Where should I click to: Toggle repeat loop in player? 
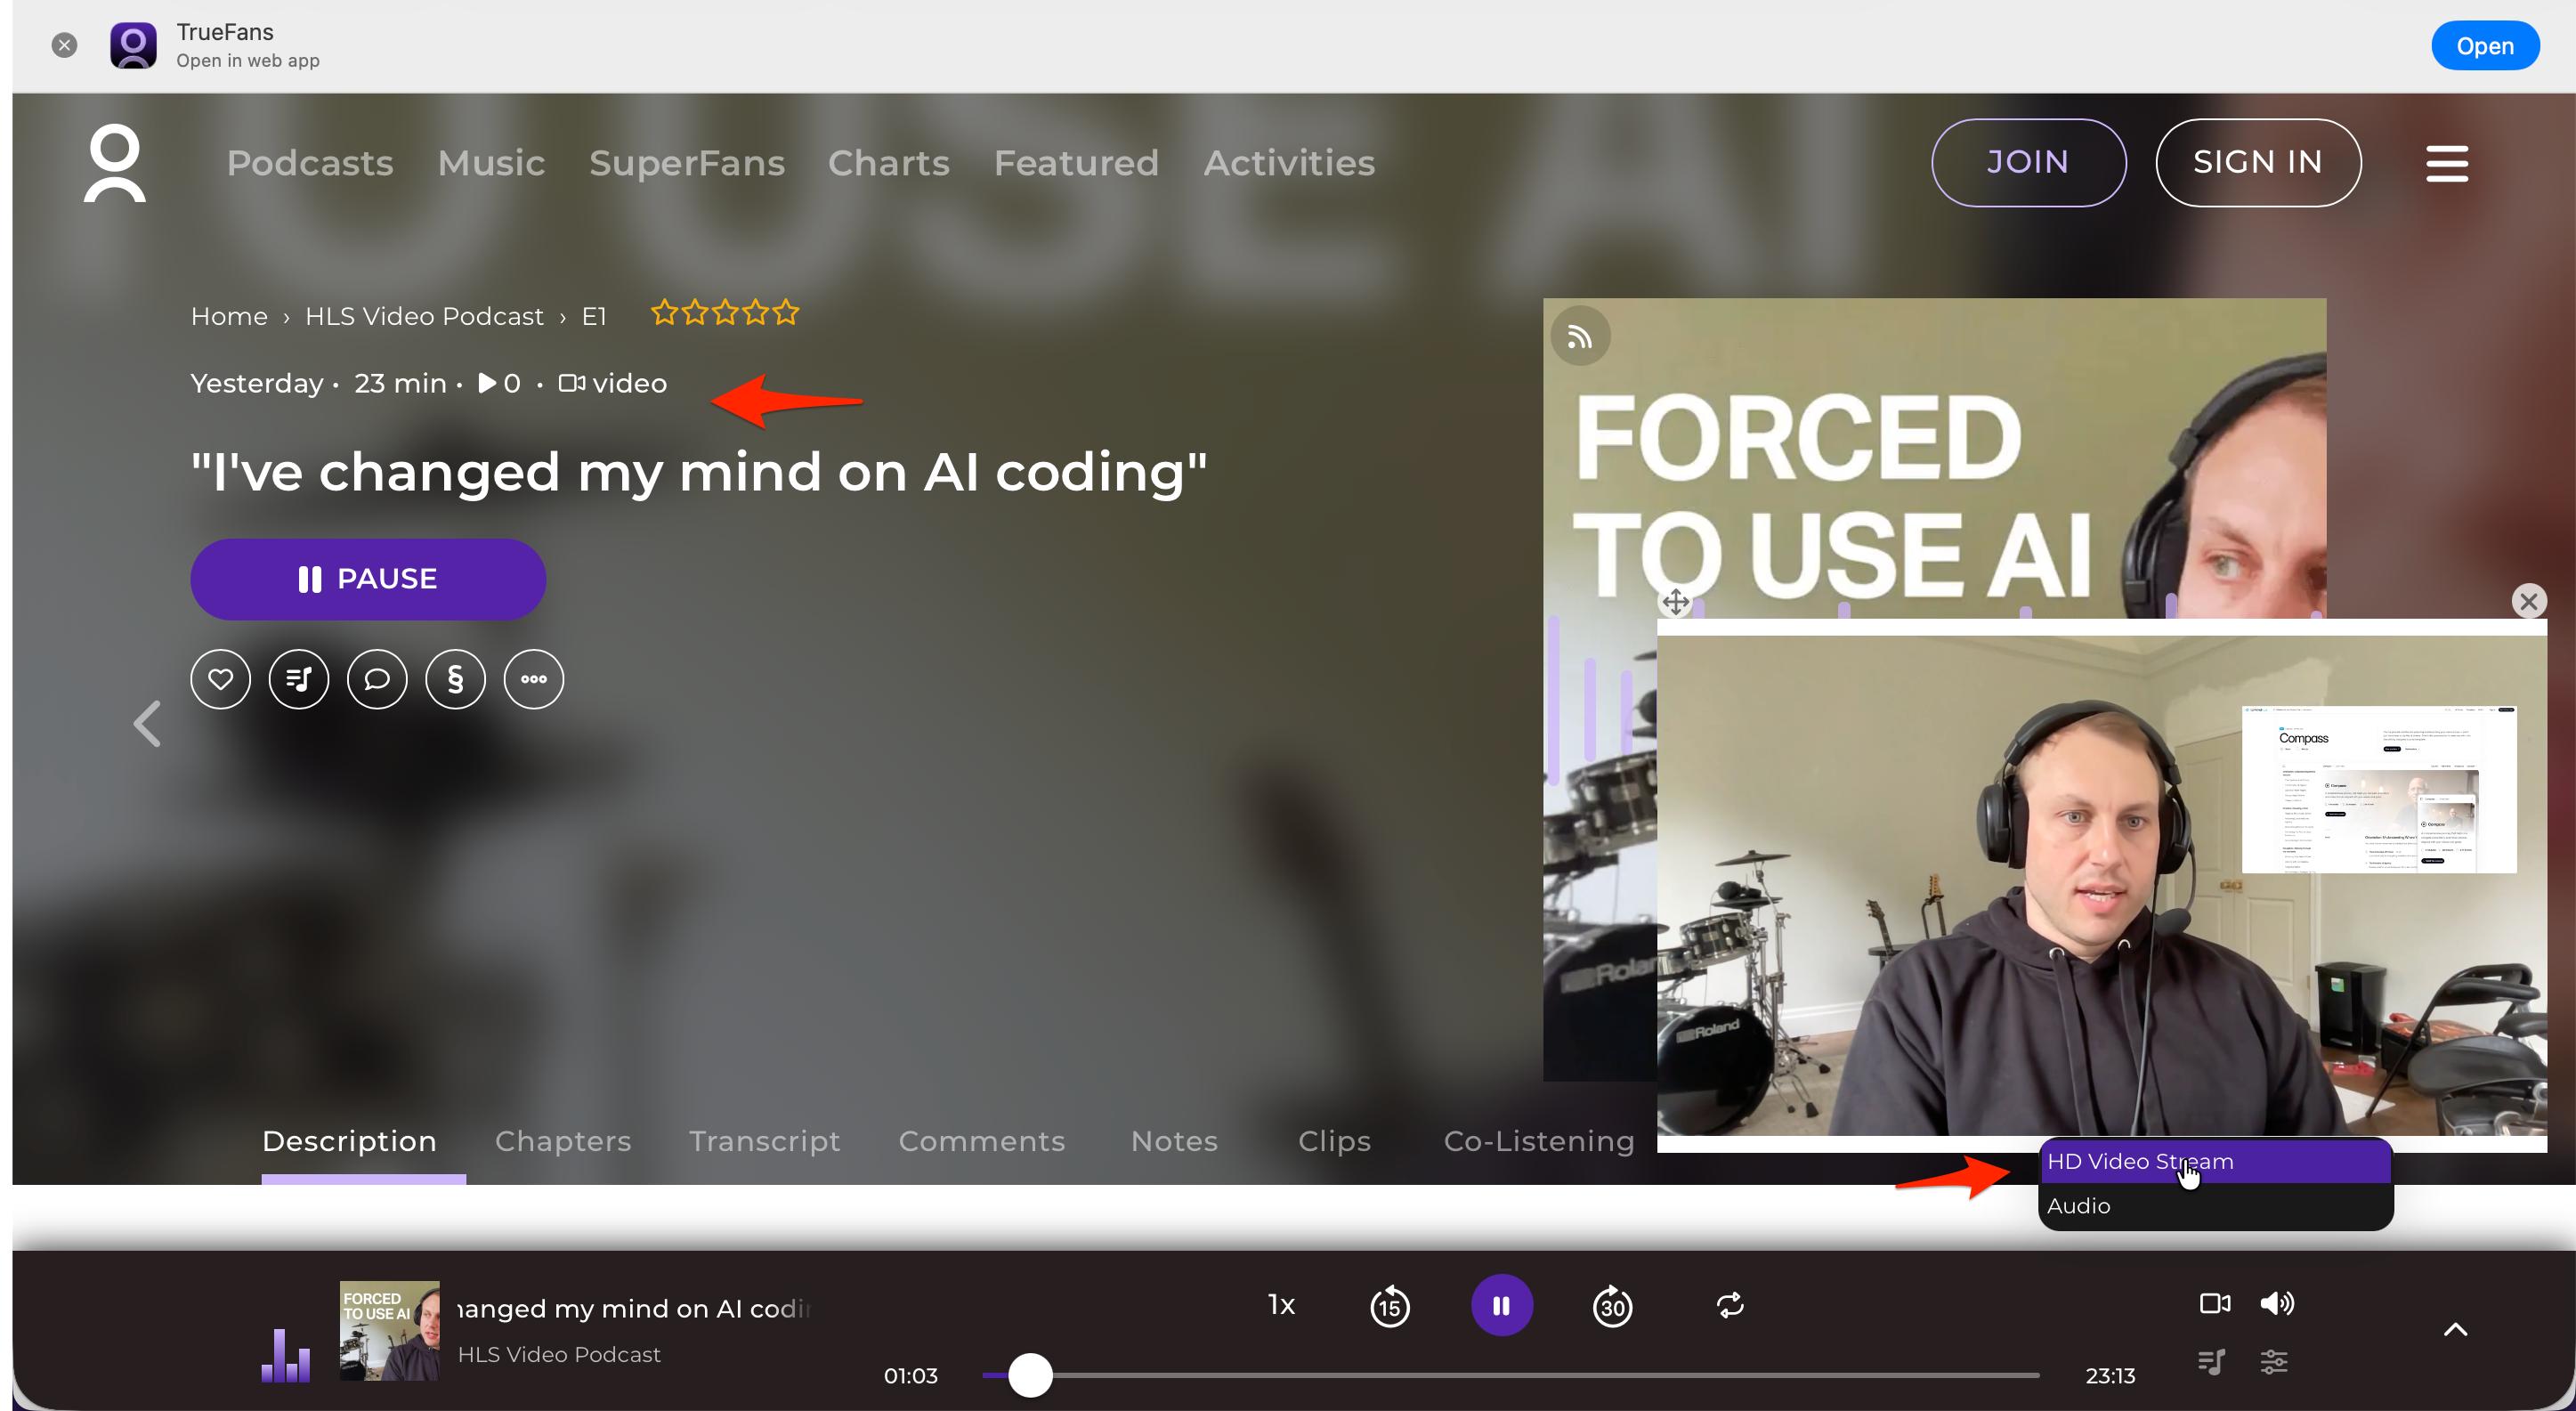[1730, 1305]
